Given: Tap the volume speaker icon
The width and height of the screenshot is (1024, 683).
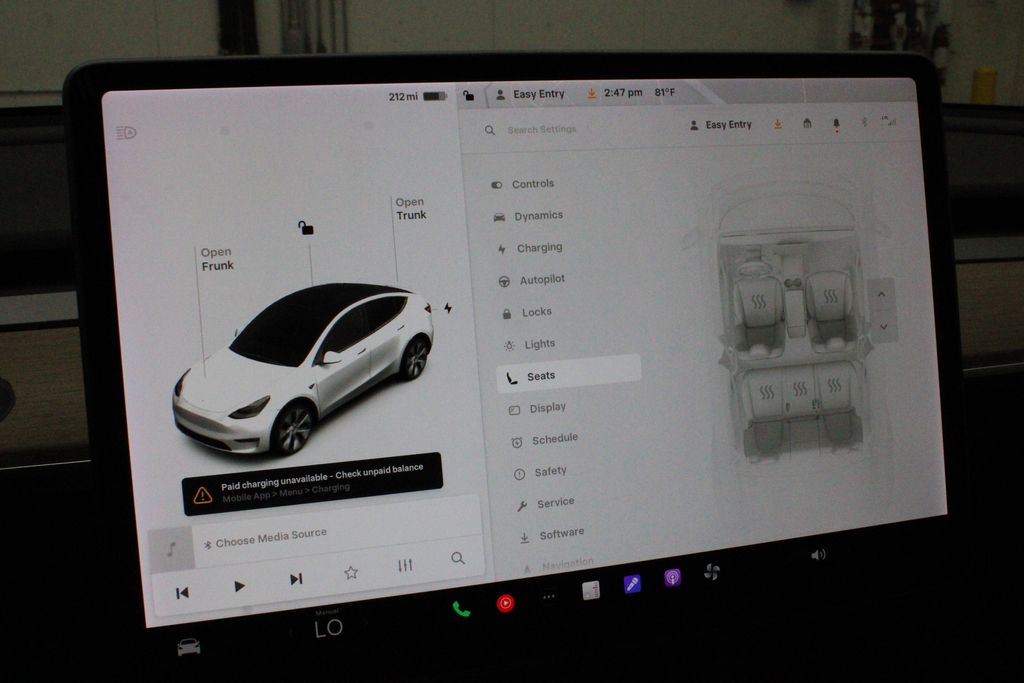Looking at the screenshot, I should click(x=818, y=555).
